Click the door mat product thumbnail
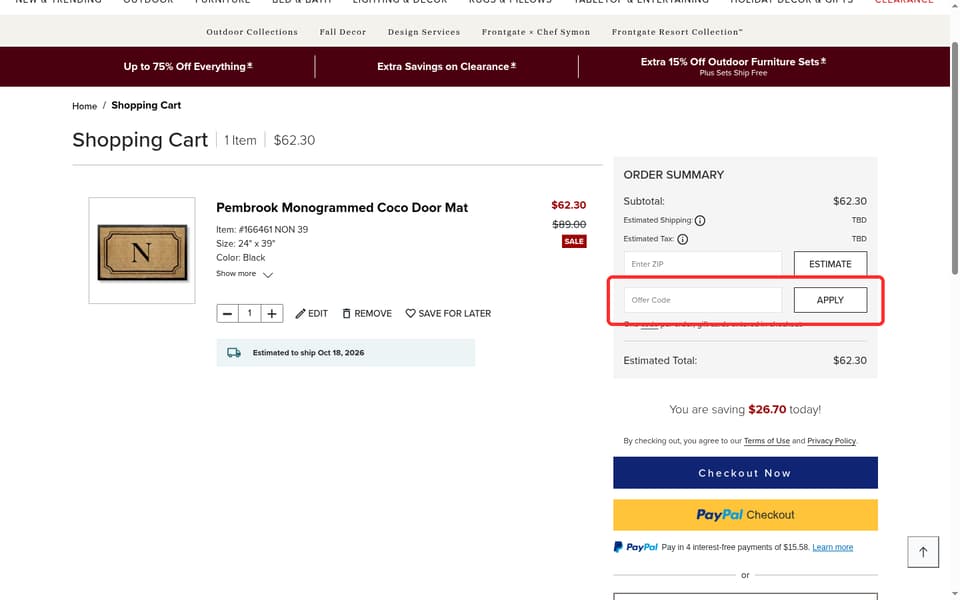This screenshot has width=960, height=600. pos(142,250)
